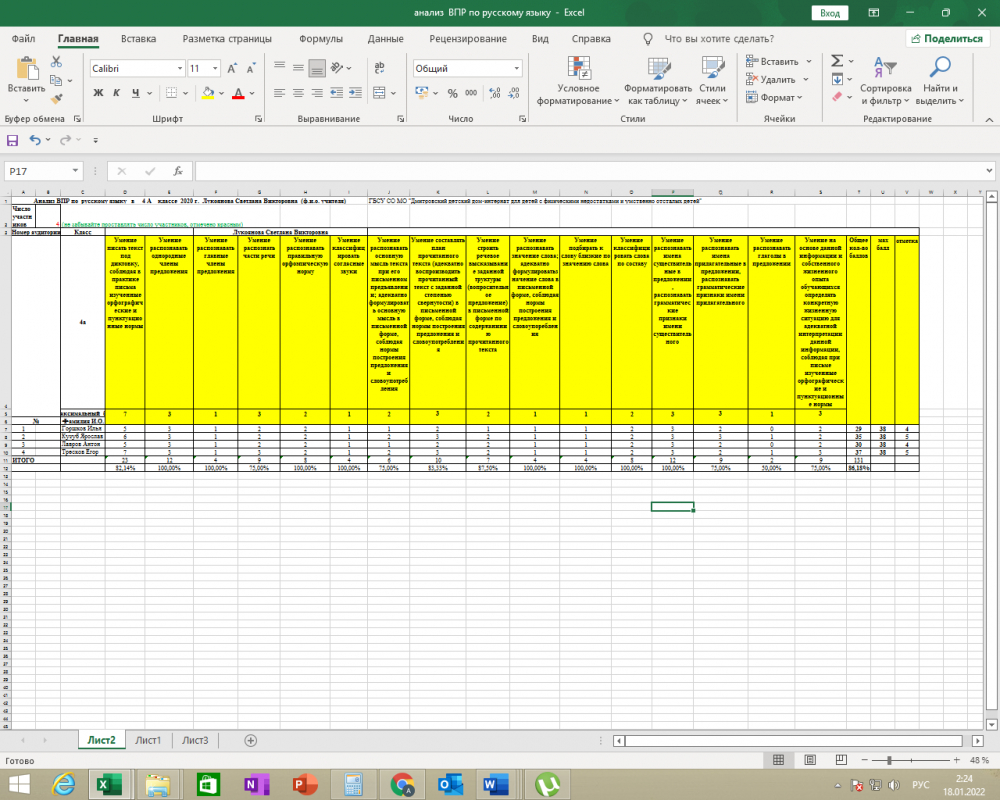The width and height of the screenshot is (1000, 800).
Task: Click the Поделиться share button
Action: (947, 38)
